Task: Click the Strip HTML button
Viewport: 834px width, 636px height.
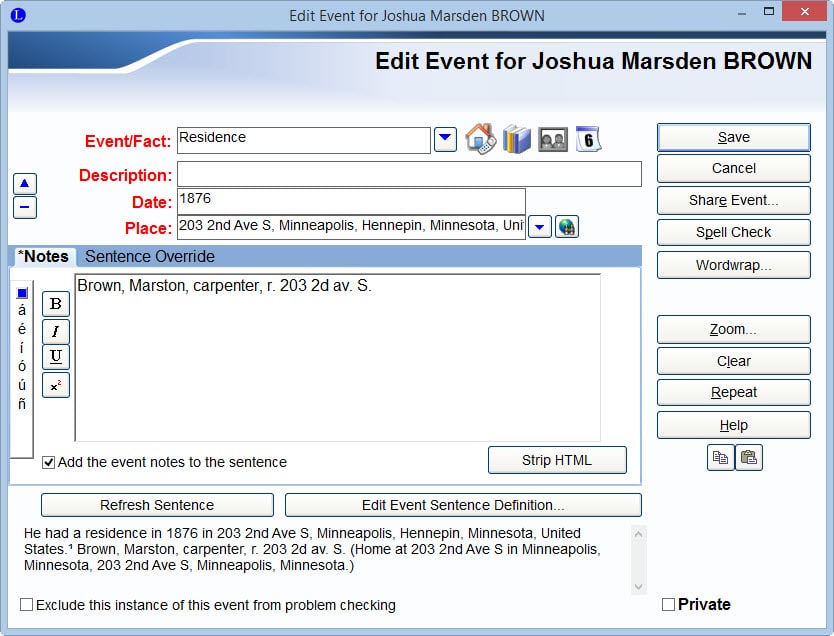Action: click(x=557, y=460)
